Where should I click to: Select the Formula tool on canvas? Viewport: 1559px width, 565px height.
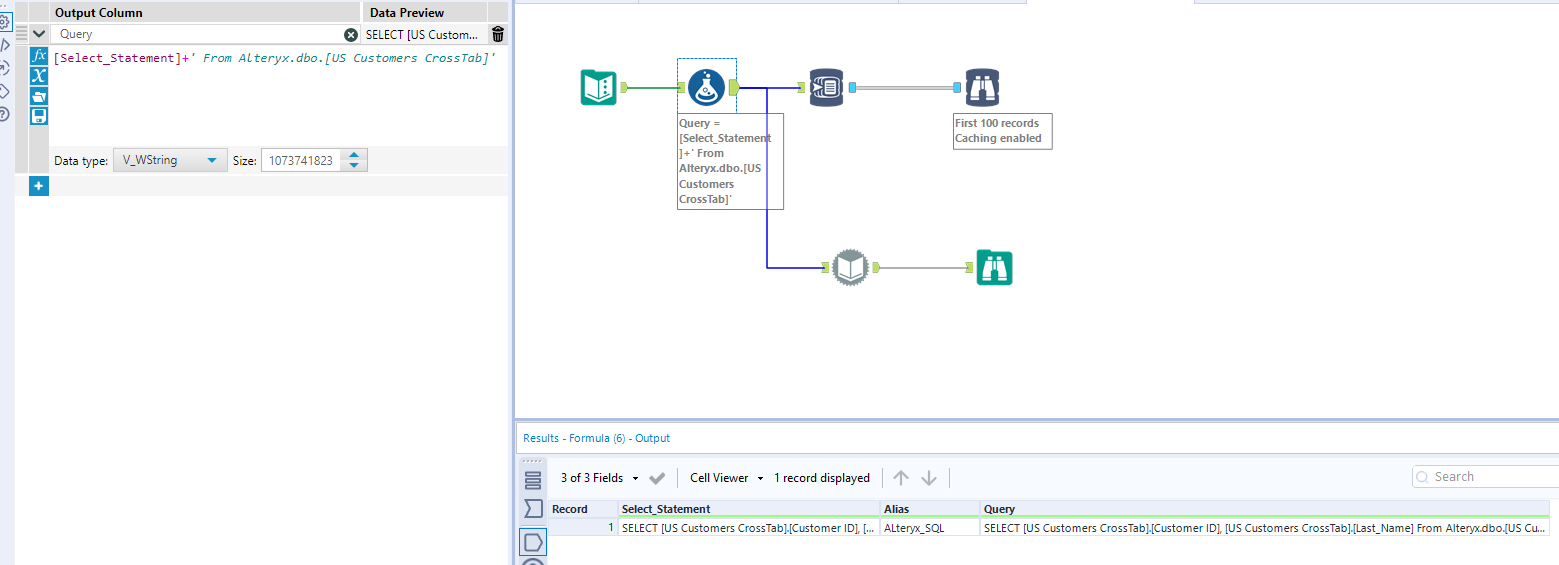[706, 88]
